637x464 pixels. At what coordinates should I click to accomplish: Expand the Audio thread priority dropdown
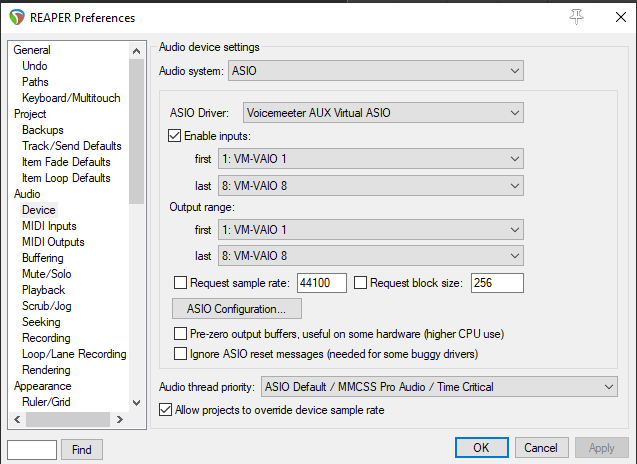[438, 387]
